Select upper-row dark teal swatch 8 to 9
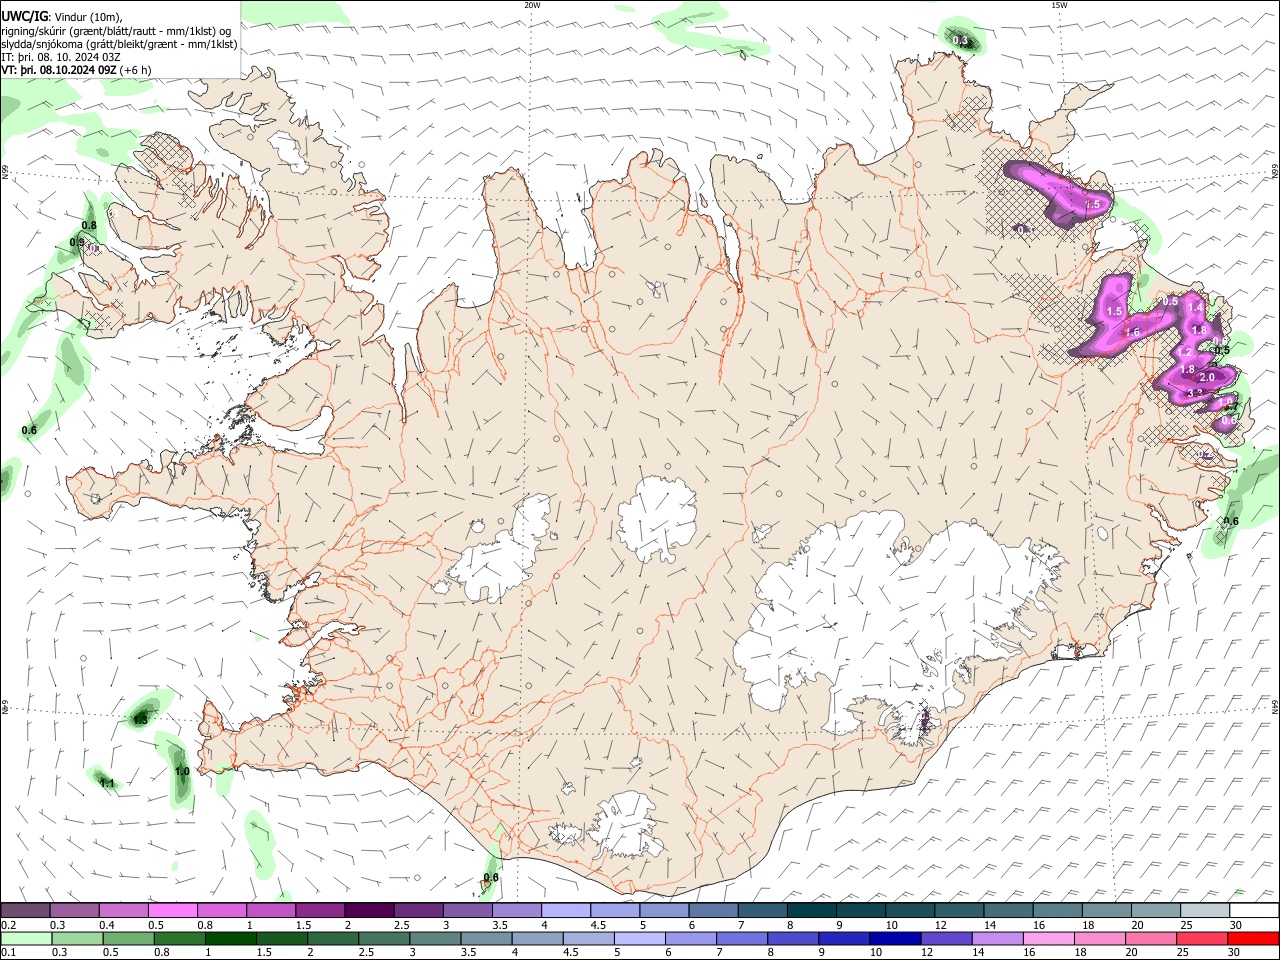This screenshot has width=1280, height=960. tap(812, 910)
